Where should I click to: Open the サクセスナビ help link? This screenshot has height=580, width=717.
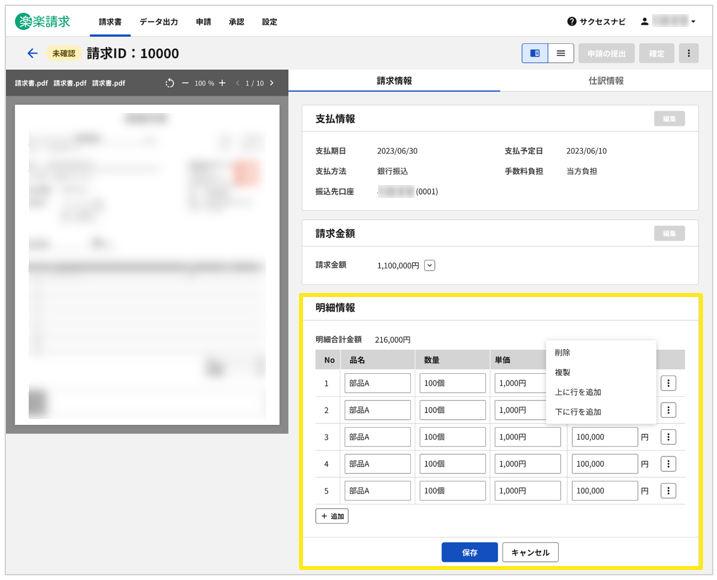tap(596, 21)
